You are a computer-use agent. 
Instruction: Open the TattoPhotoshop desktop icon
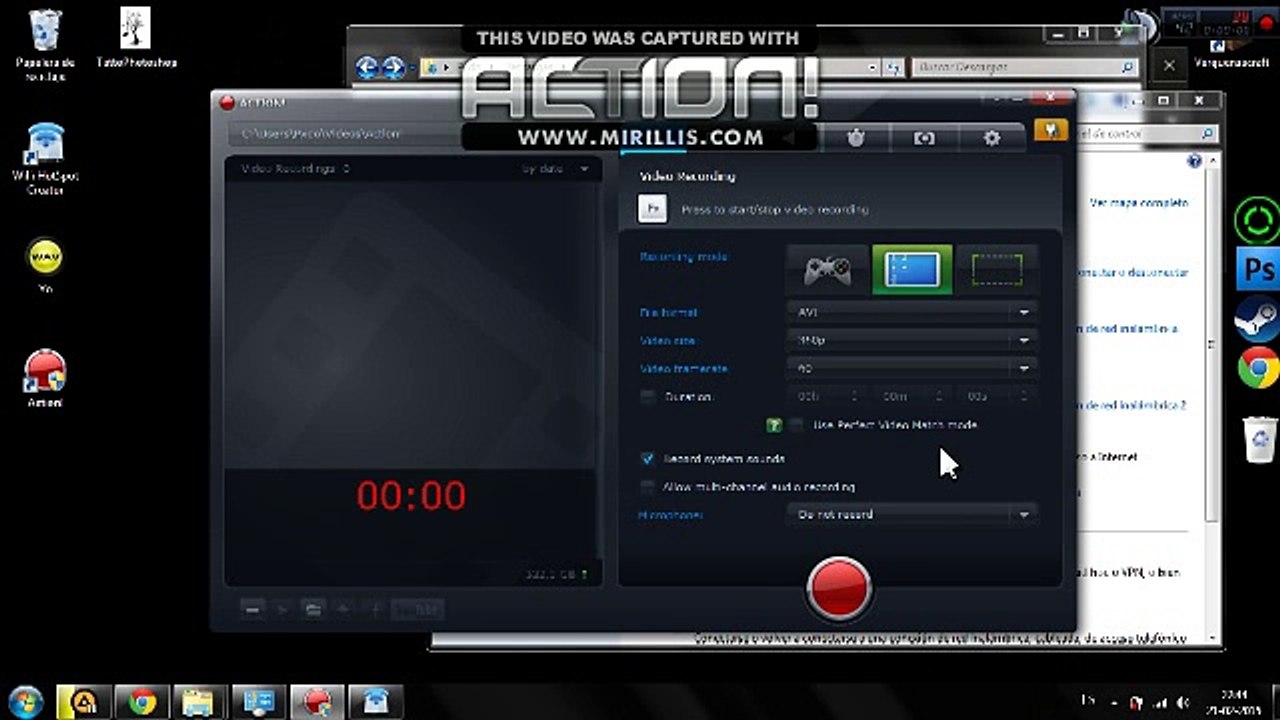point(136,38)
